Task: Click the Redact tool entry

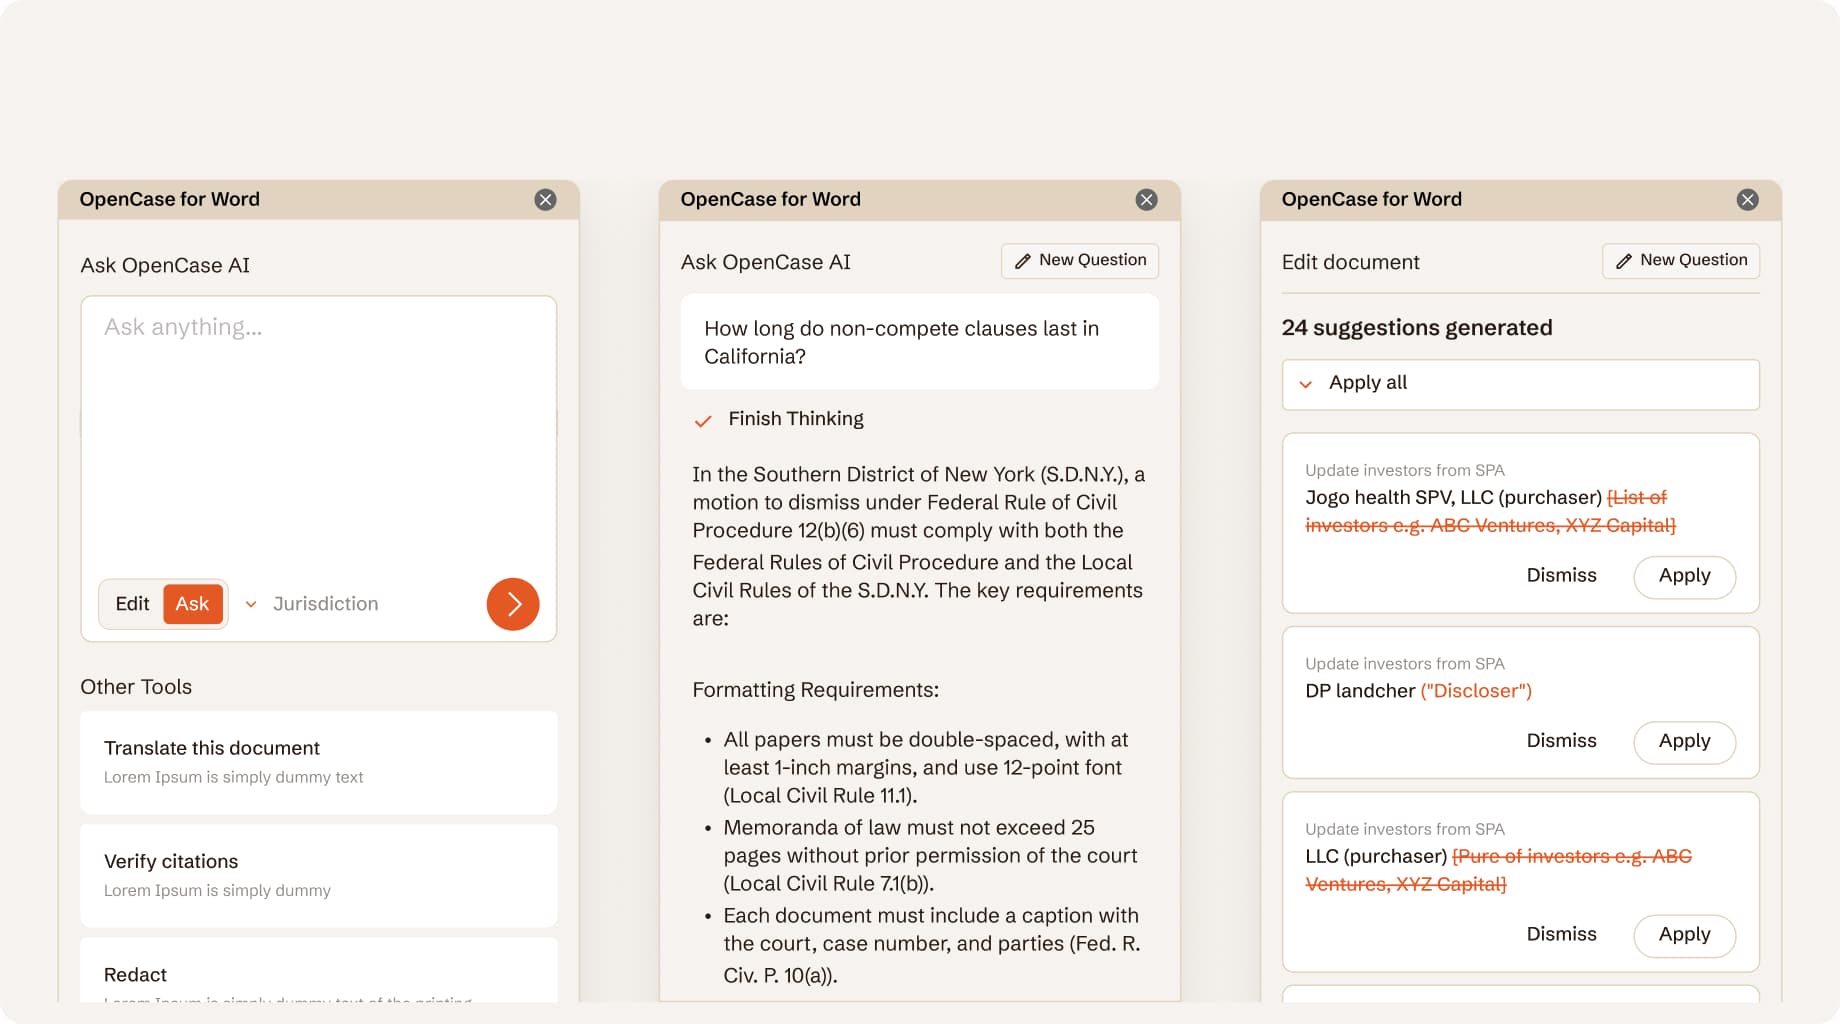Action: click(318, 975)
